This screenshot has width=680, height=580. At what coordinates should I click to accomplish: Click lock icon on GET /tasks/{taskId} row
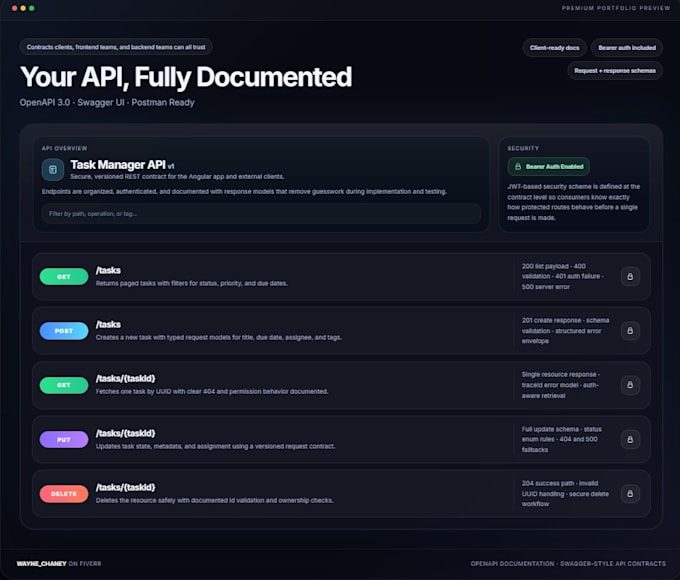click(630, 385)
